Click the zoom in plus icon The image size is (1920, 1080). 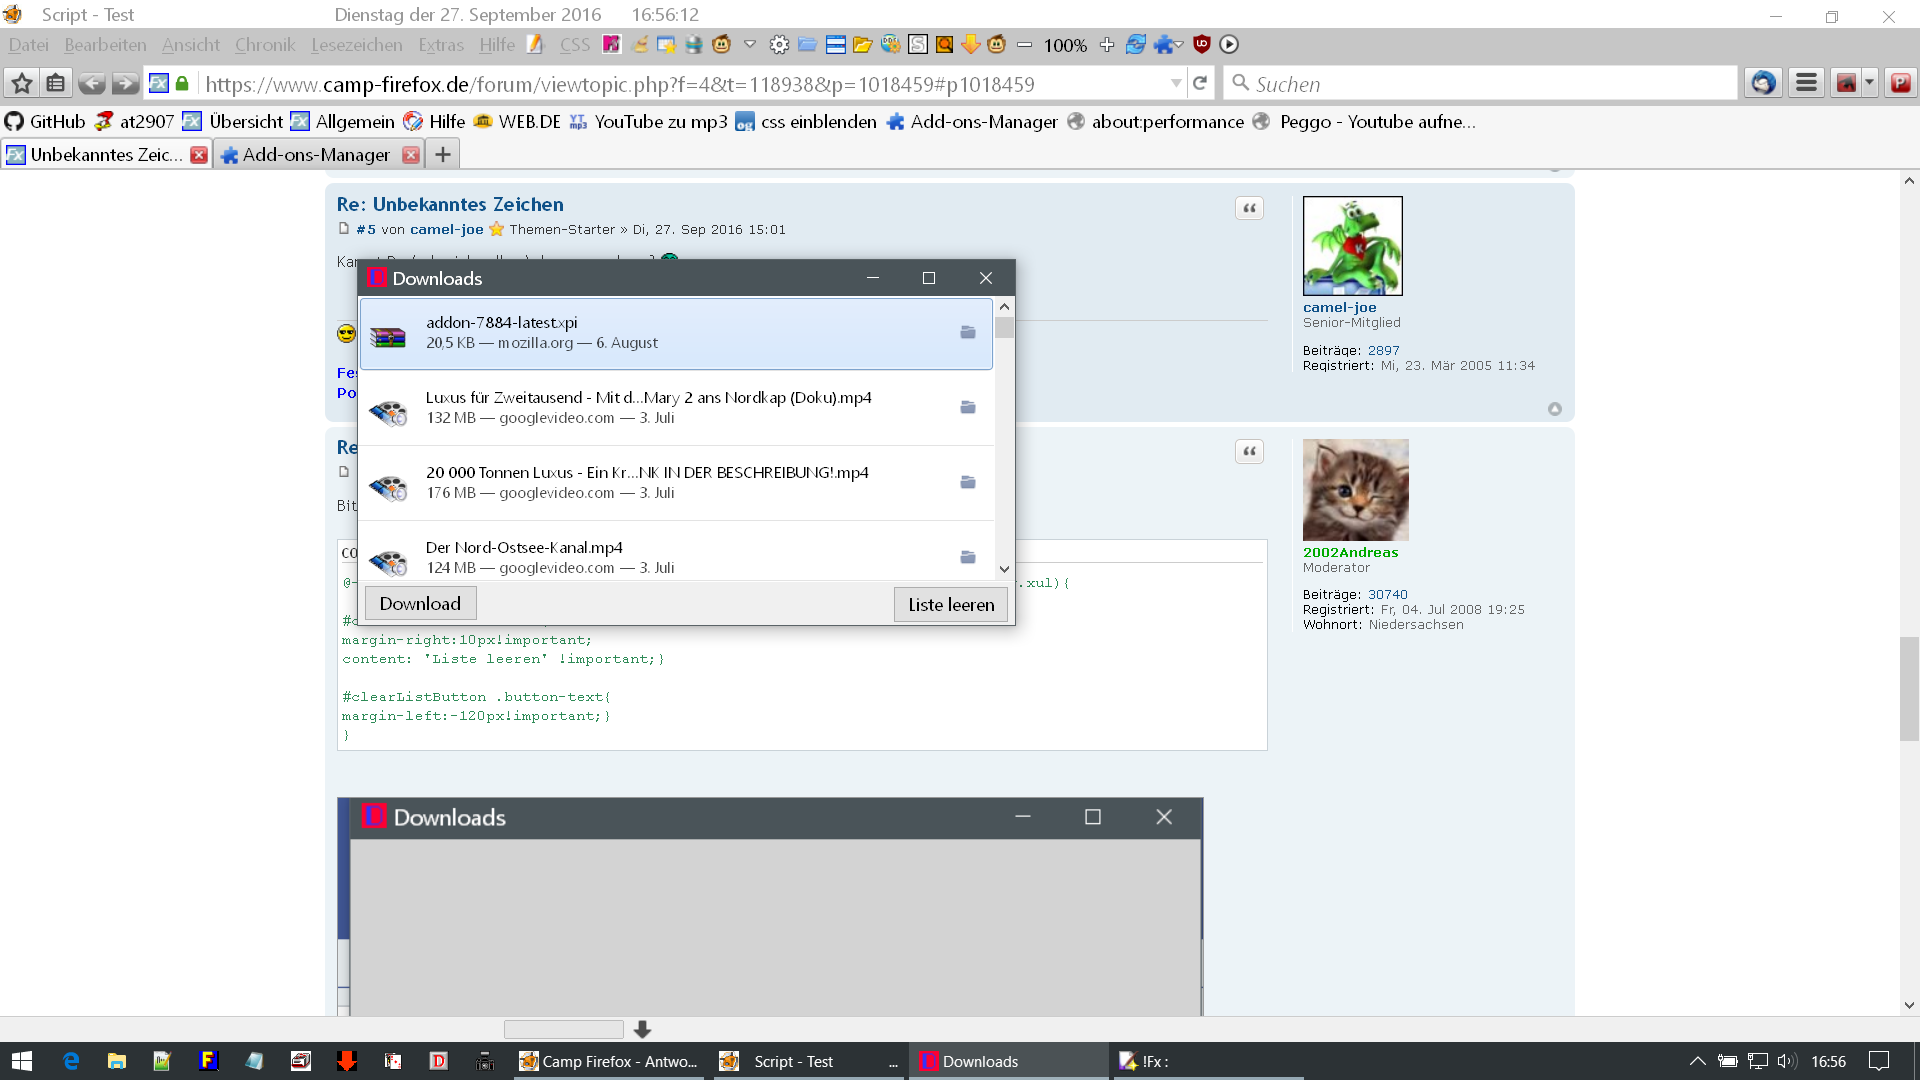pos(1106,44)
